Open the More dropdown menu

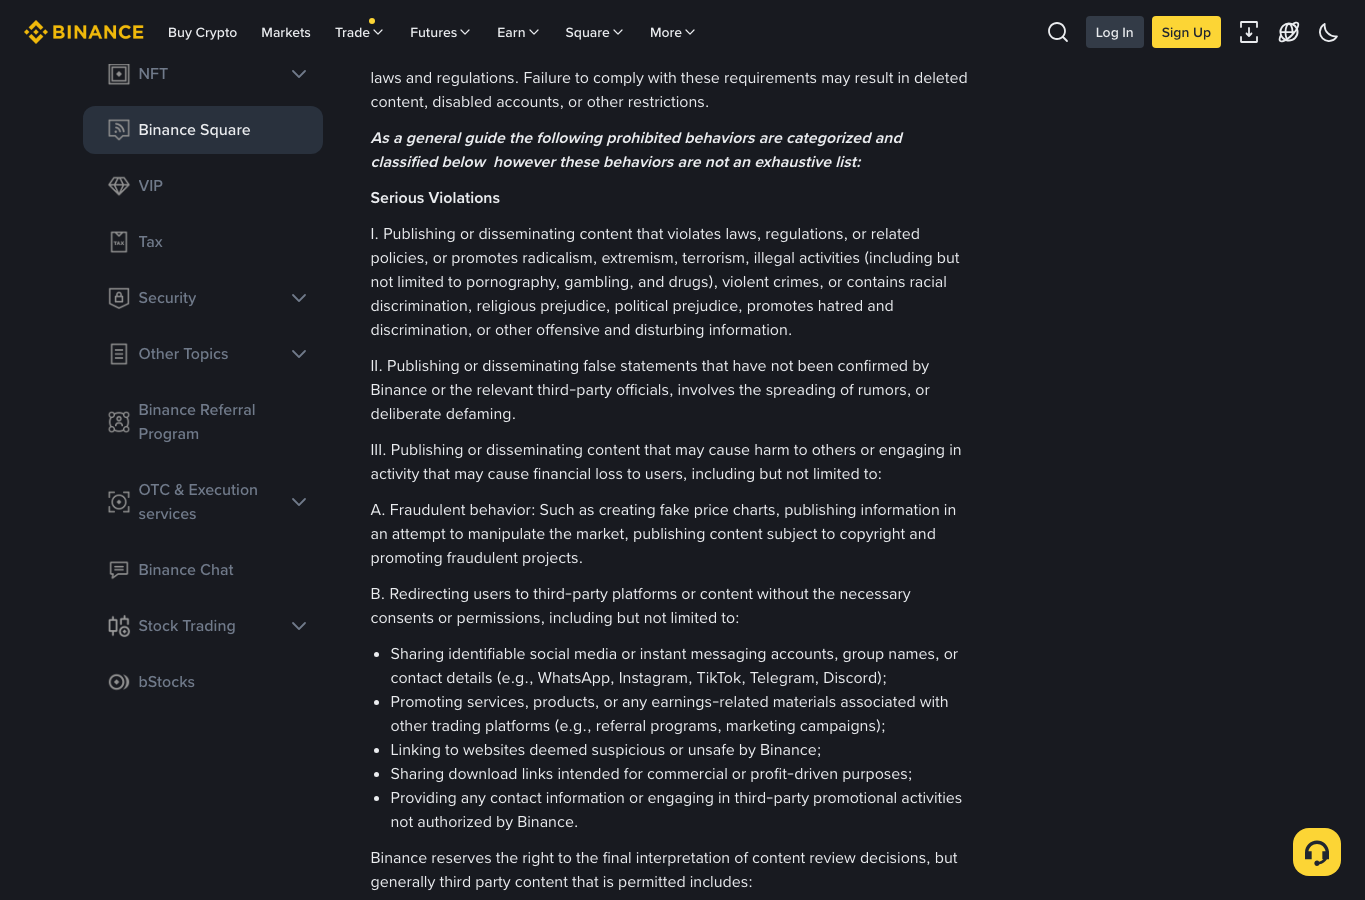[x=672, y=32]
